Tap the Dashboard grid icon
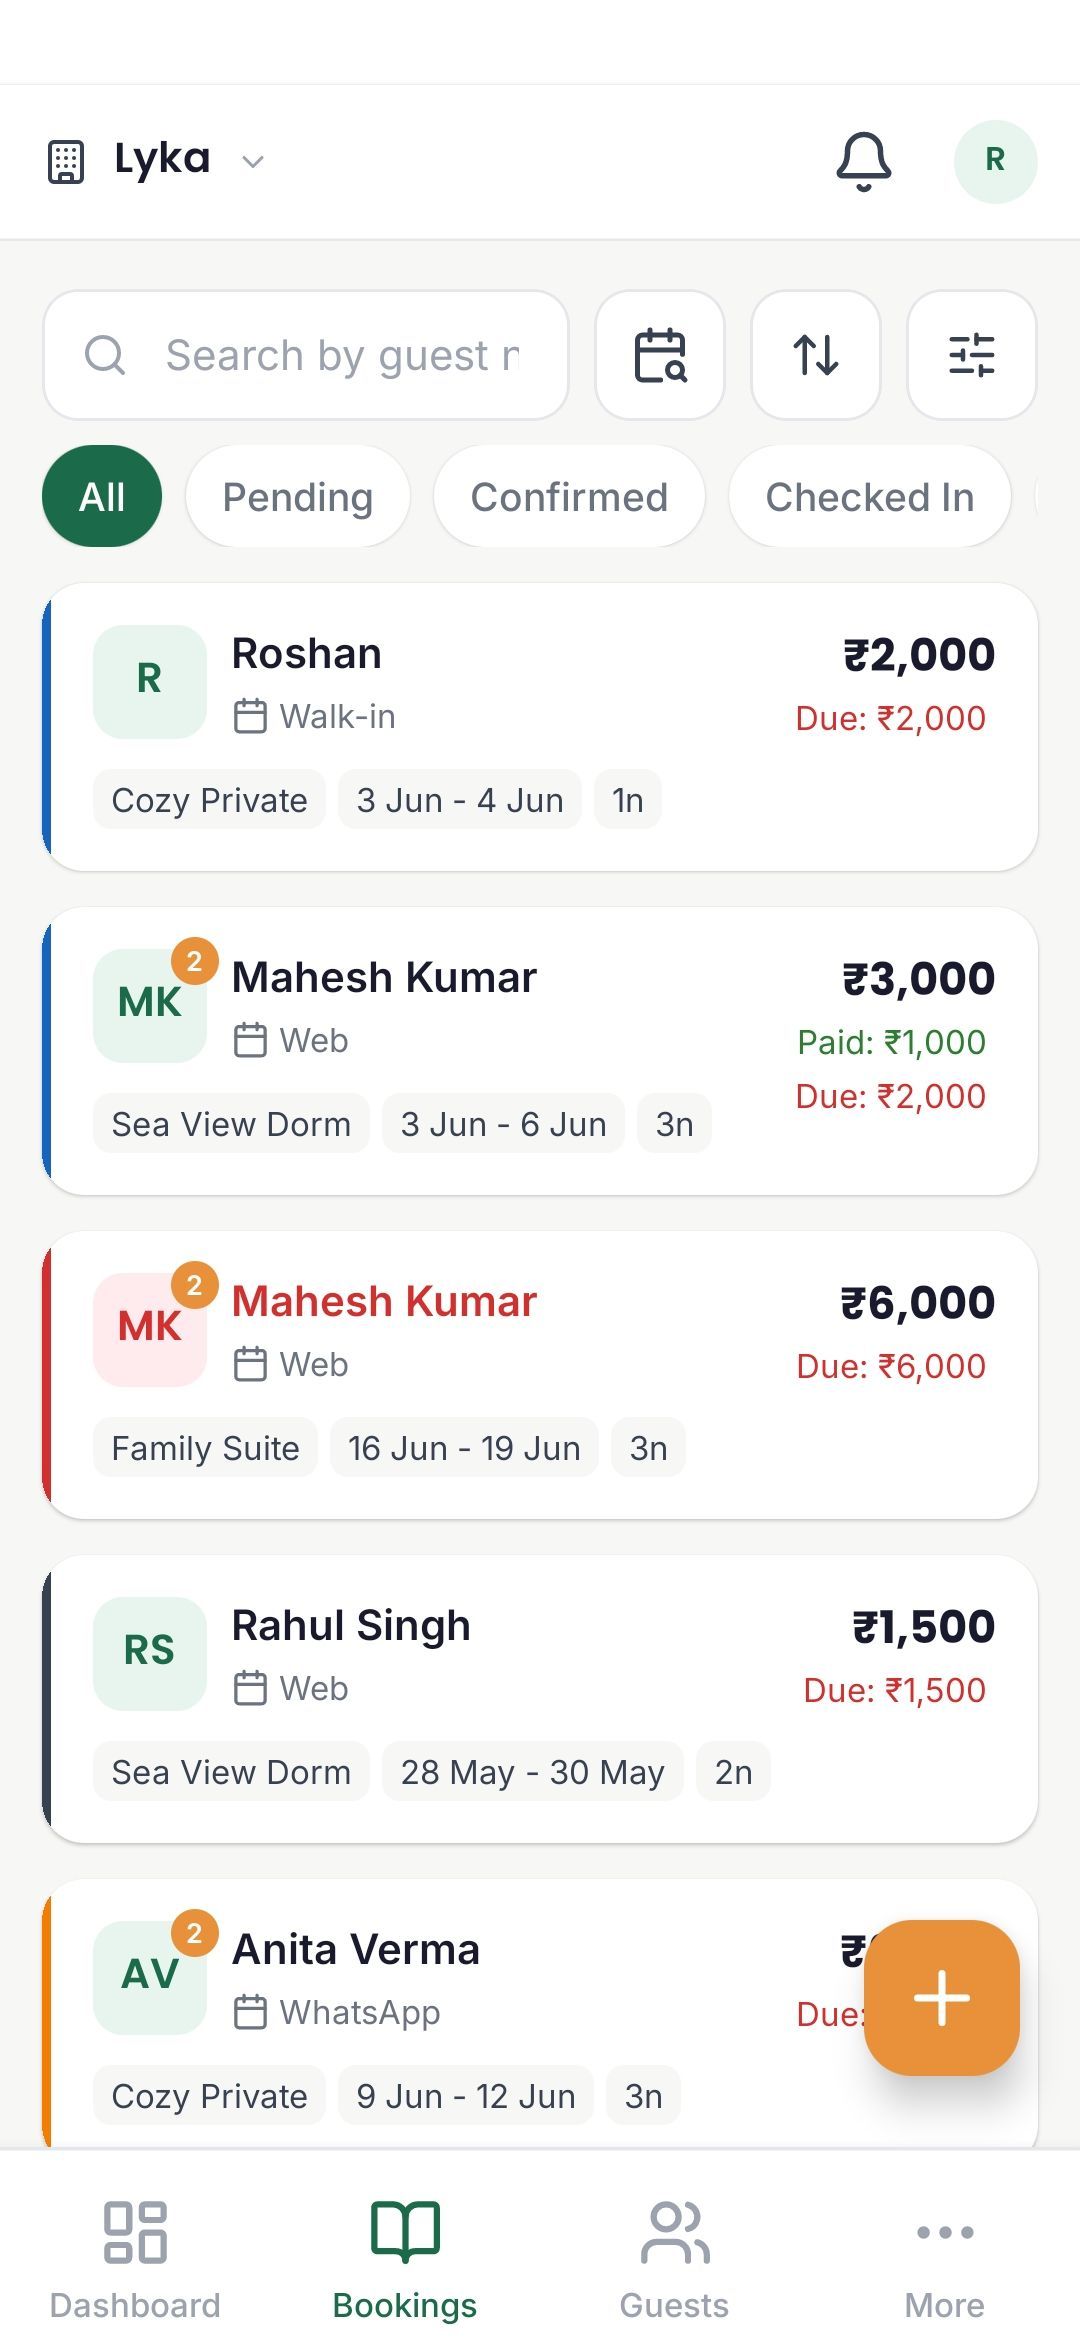 [x=135, y=2231]
